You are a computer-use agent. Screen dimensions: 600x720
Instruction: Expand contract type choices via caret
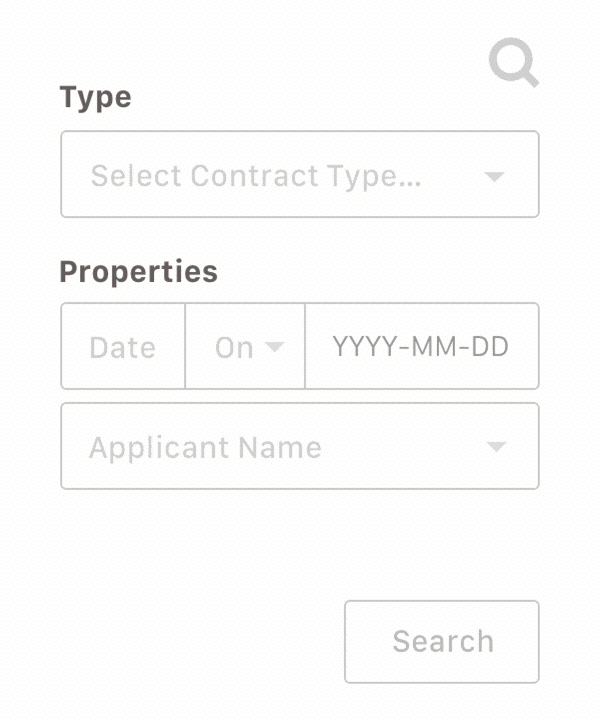494,176
